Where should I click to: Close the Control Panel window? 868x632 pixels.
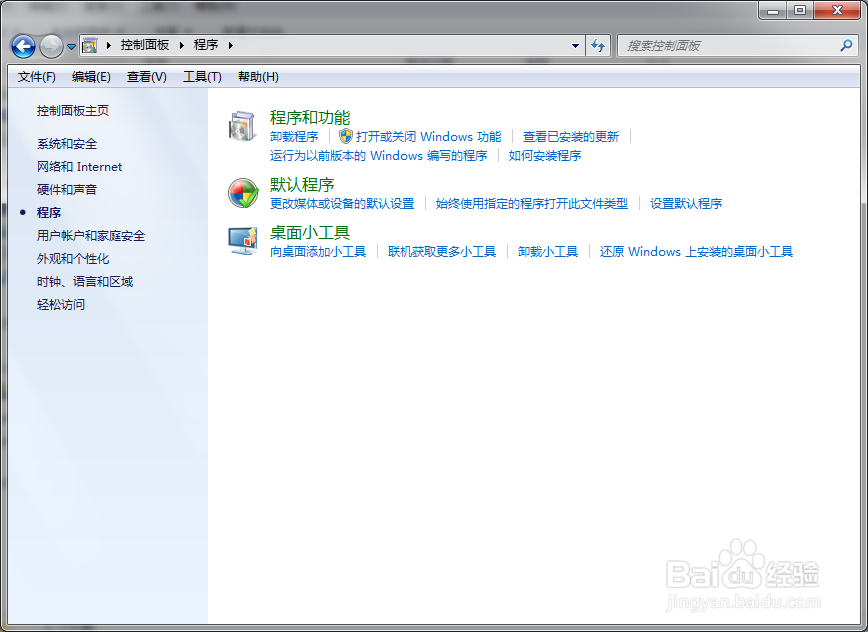[837, 11]
